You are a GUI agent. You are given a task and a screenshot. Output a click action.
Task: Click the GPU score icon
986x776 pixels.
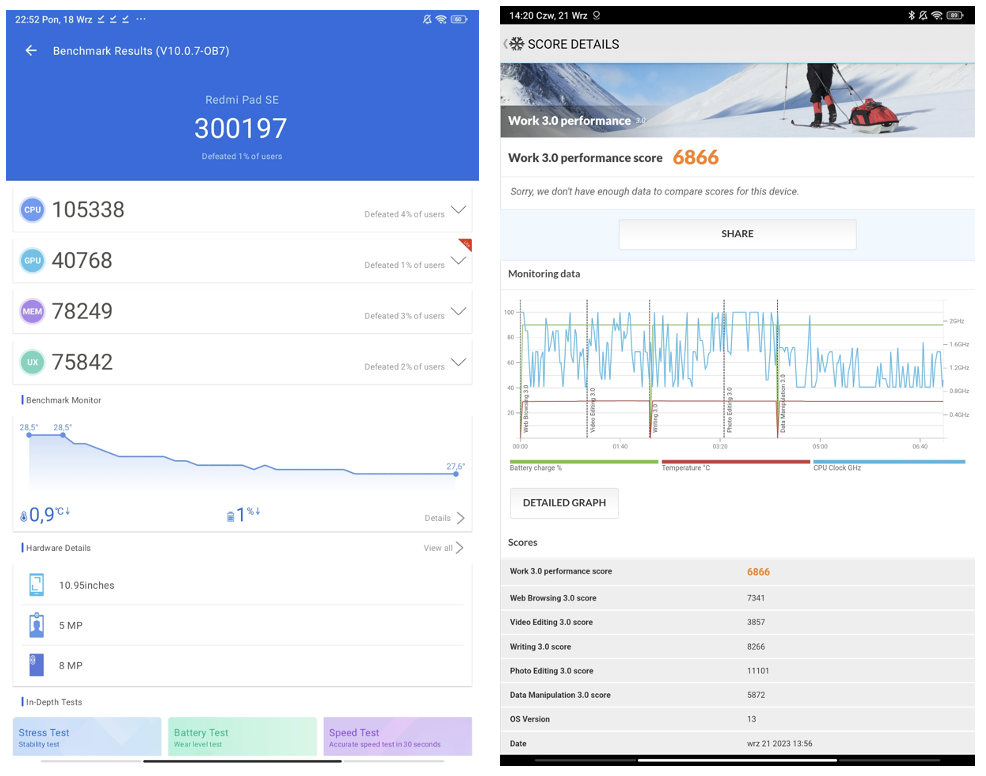click(33, 260)
